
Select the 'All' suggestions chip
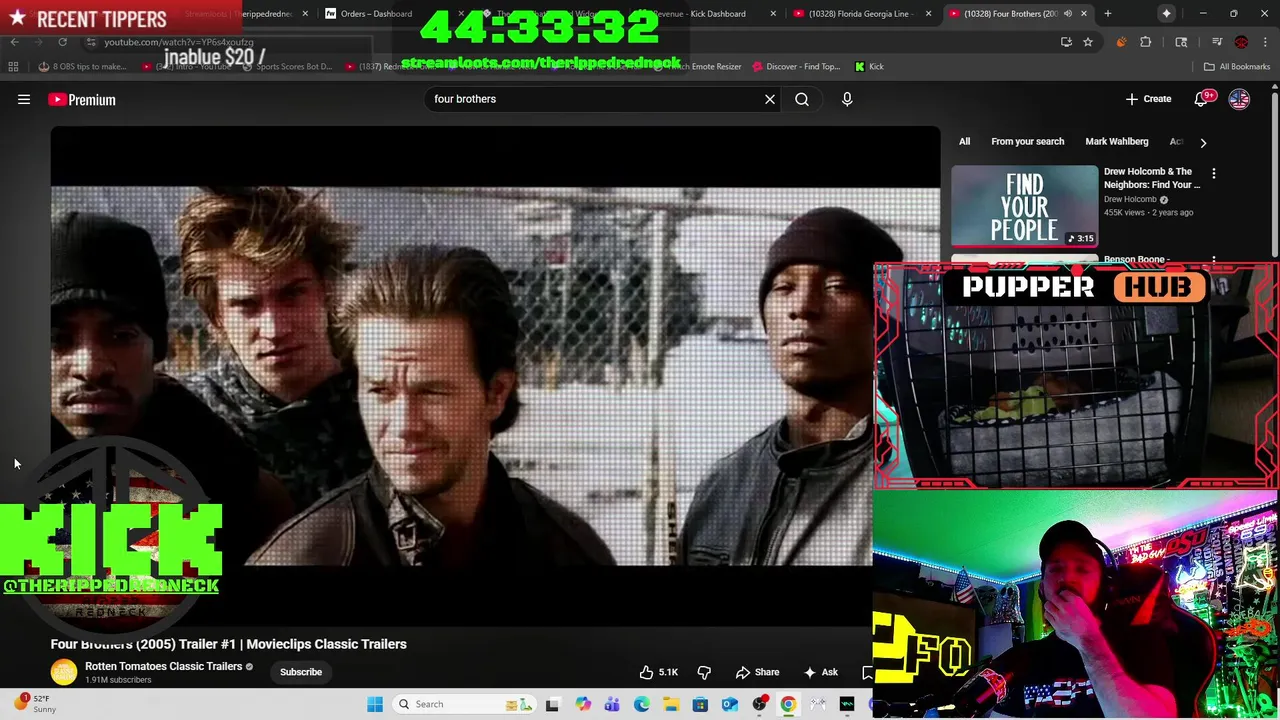tap(964, 142)
